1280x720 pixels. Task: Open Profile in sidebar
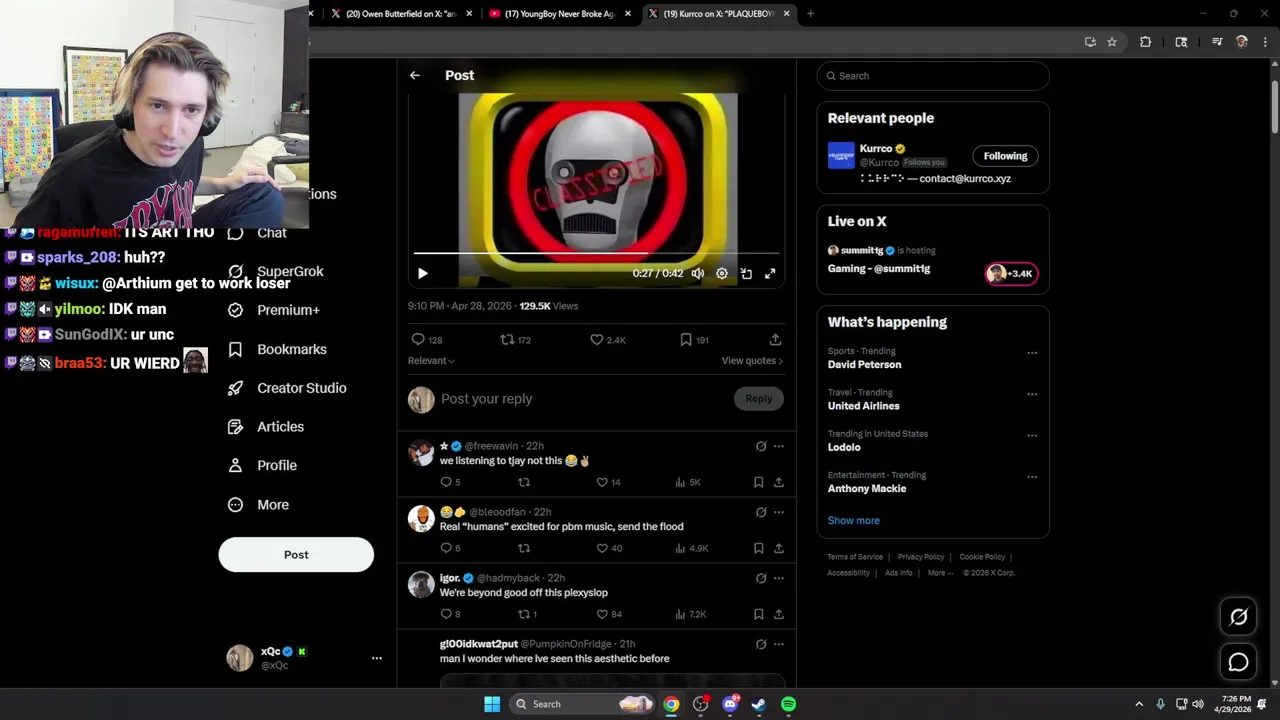262,465
